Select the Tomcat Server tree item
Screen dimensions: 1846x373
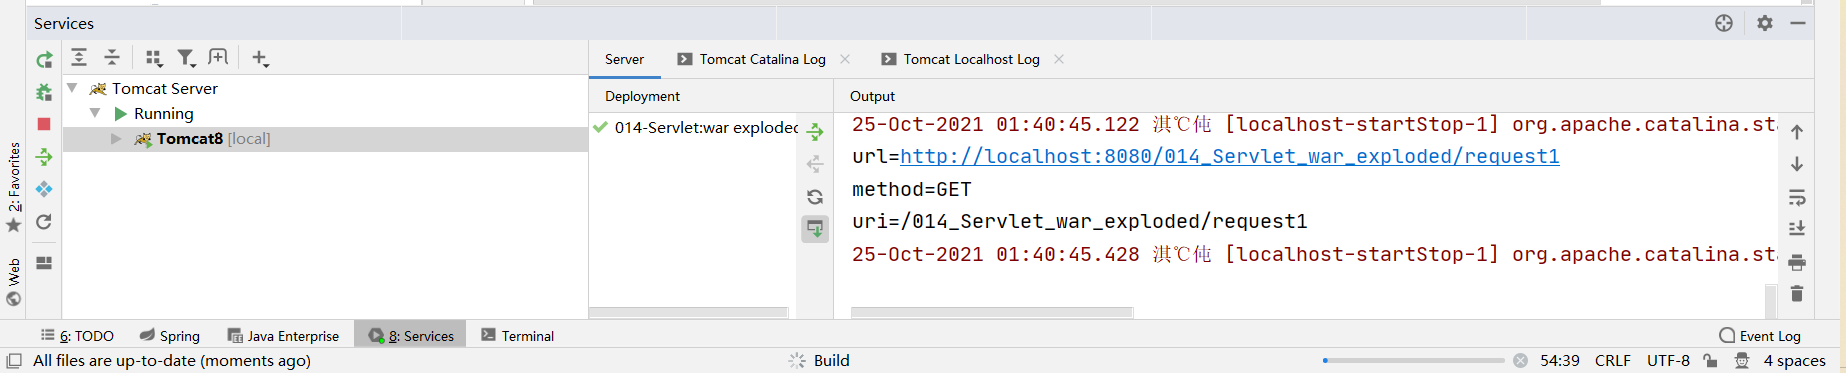(x=165, y=88)
